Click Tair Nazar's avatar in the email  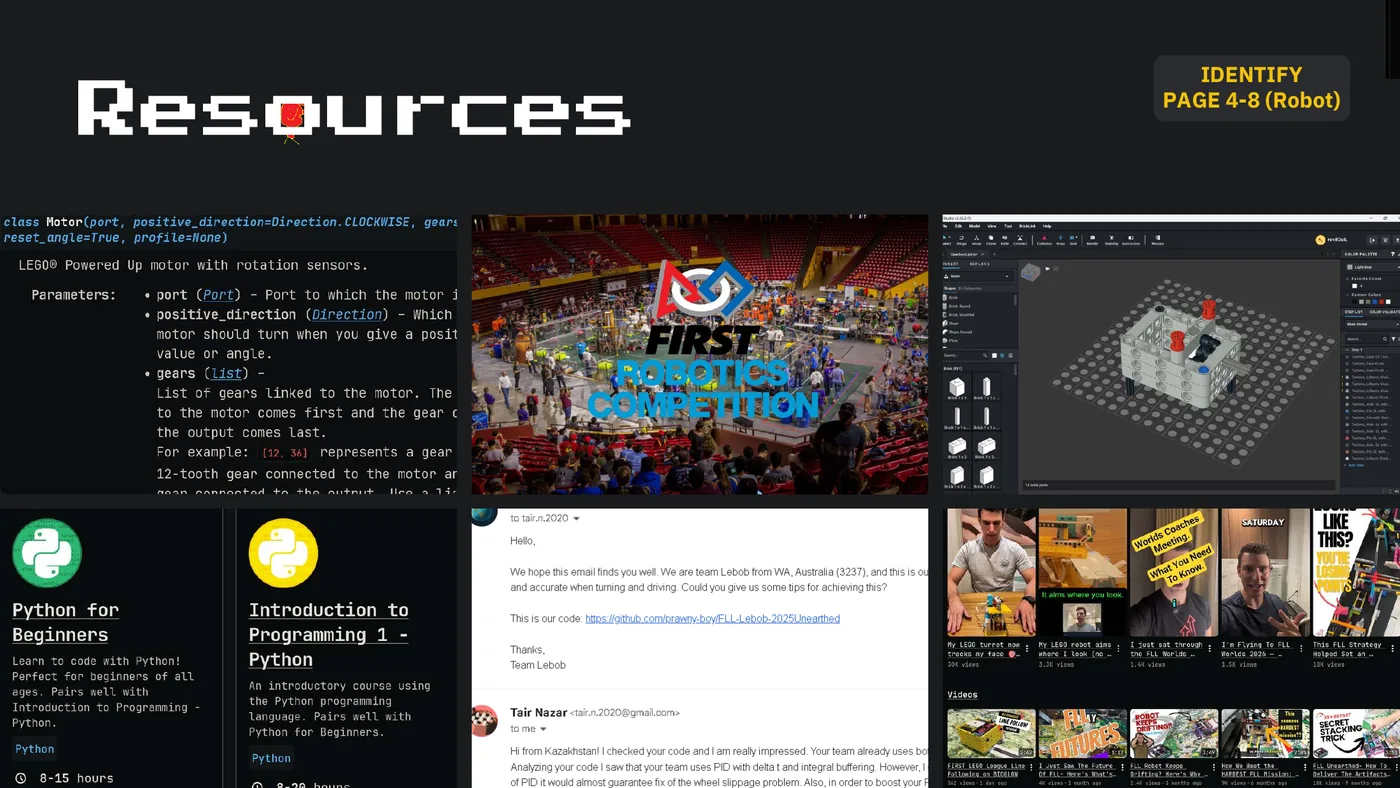tap(485, 720)
